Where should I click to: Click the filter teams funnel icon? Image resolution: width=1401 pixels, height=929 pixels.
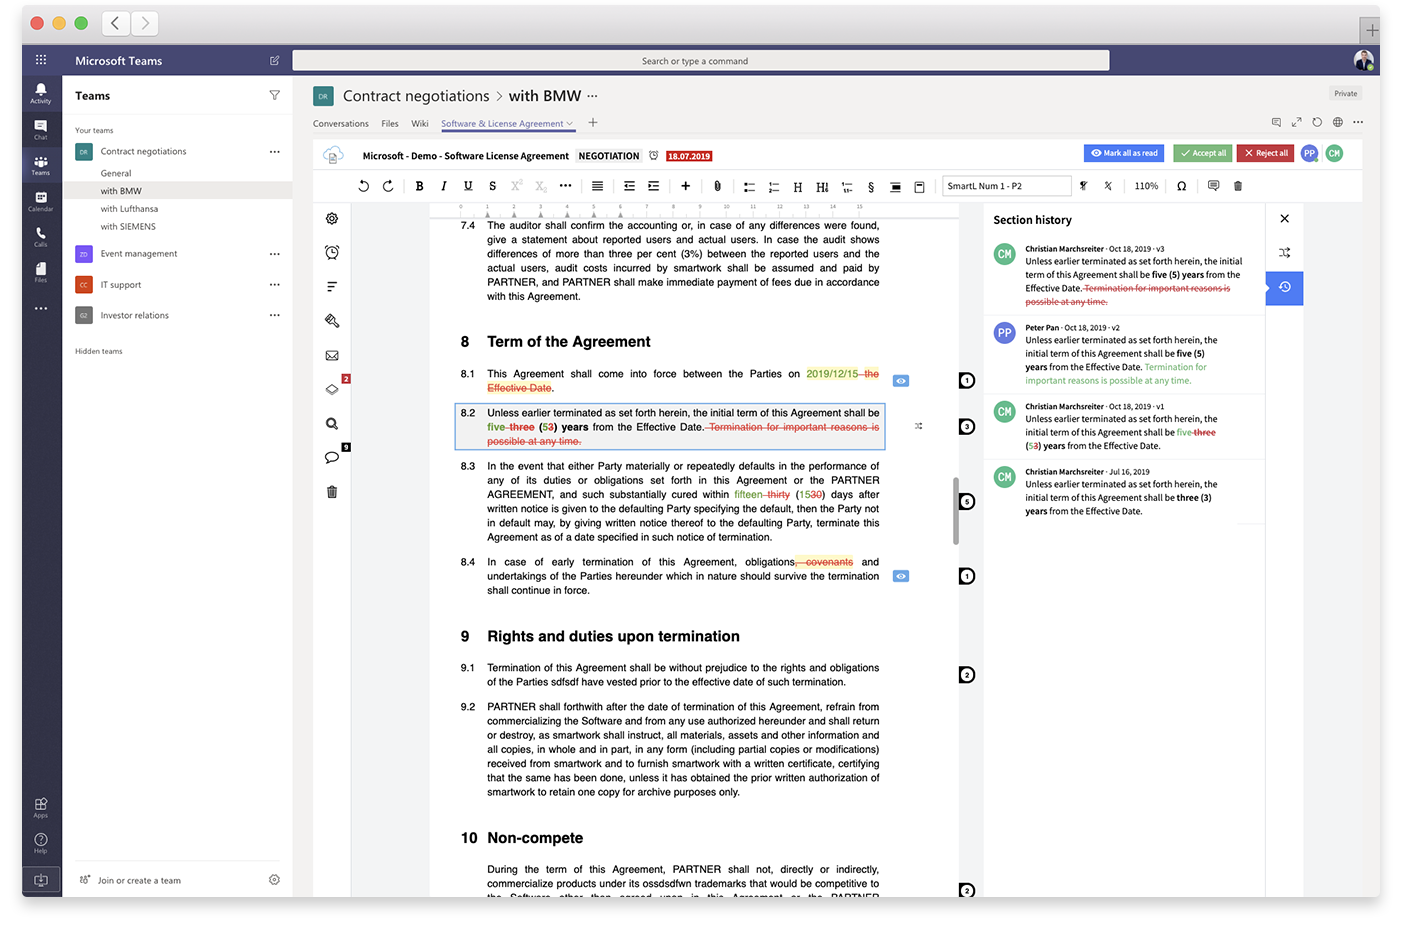[274, 96]
